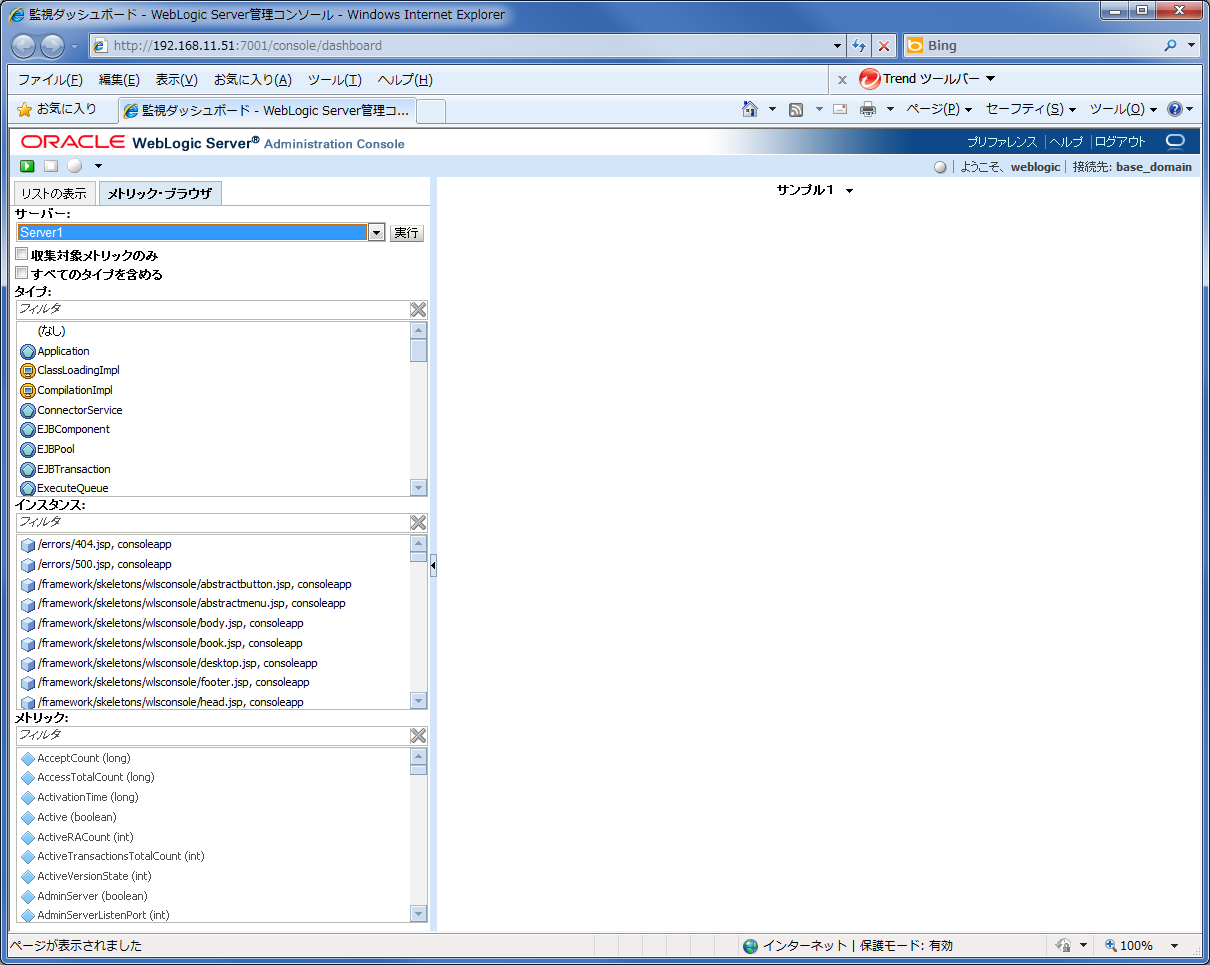Image resolution: width=1210 pixels, height=965 pixels.
Task: Click the Print toolbar icon
Action: [868, 109]
